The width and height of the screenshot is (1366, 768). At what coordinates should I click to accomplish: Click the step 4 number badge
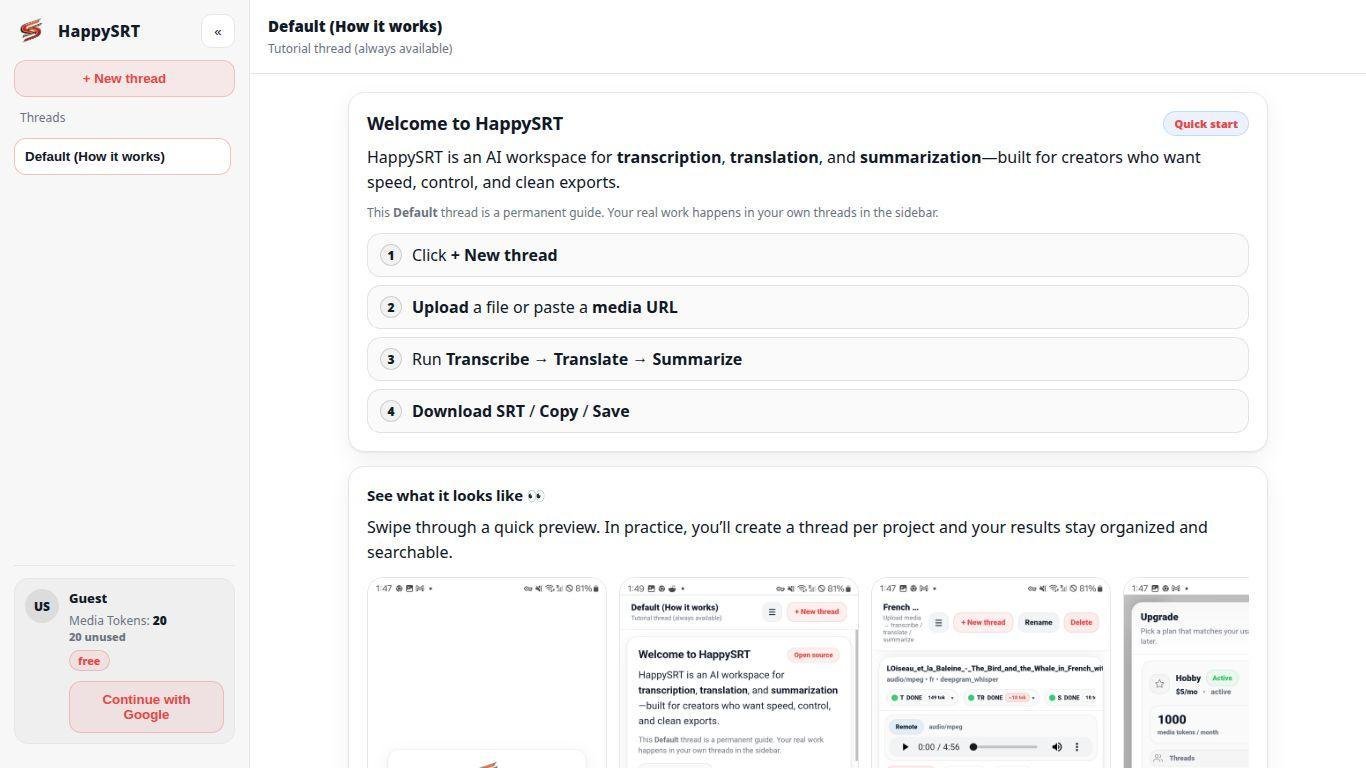click(x=391, y=411)
